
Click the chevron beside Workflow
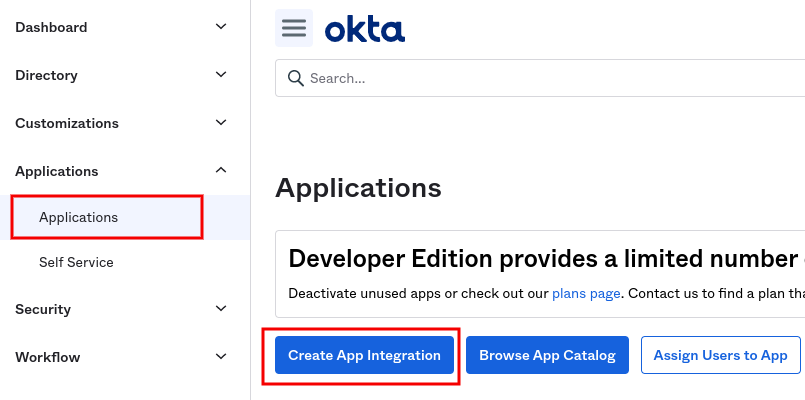click(222, 357)
